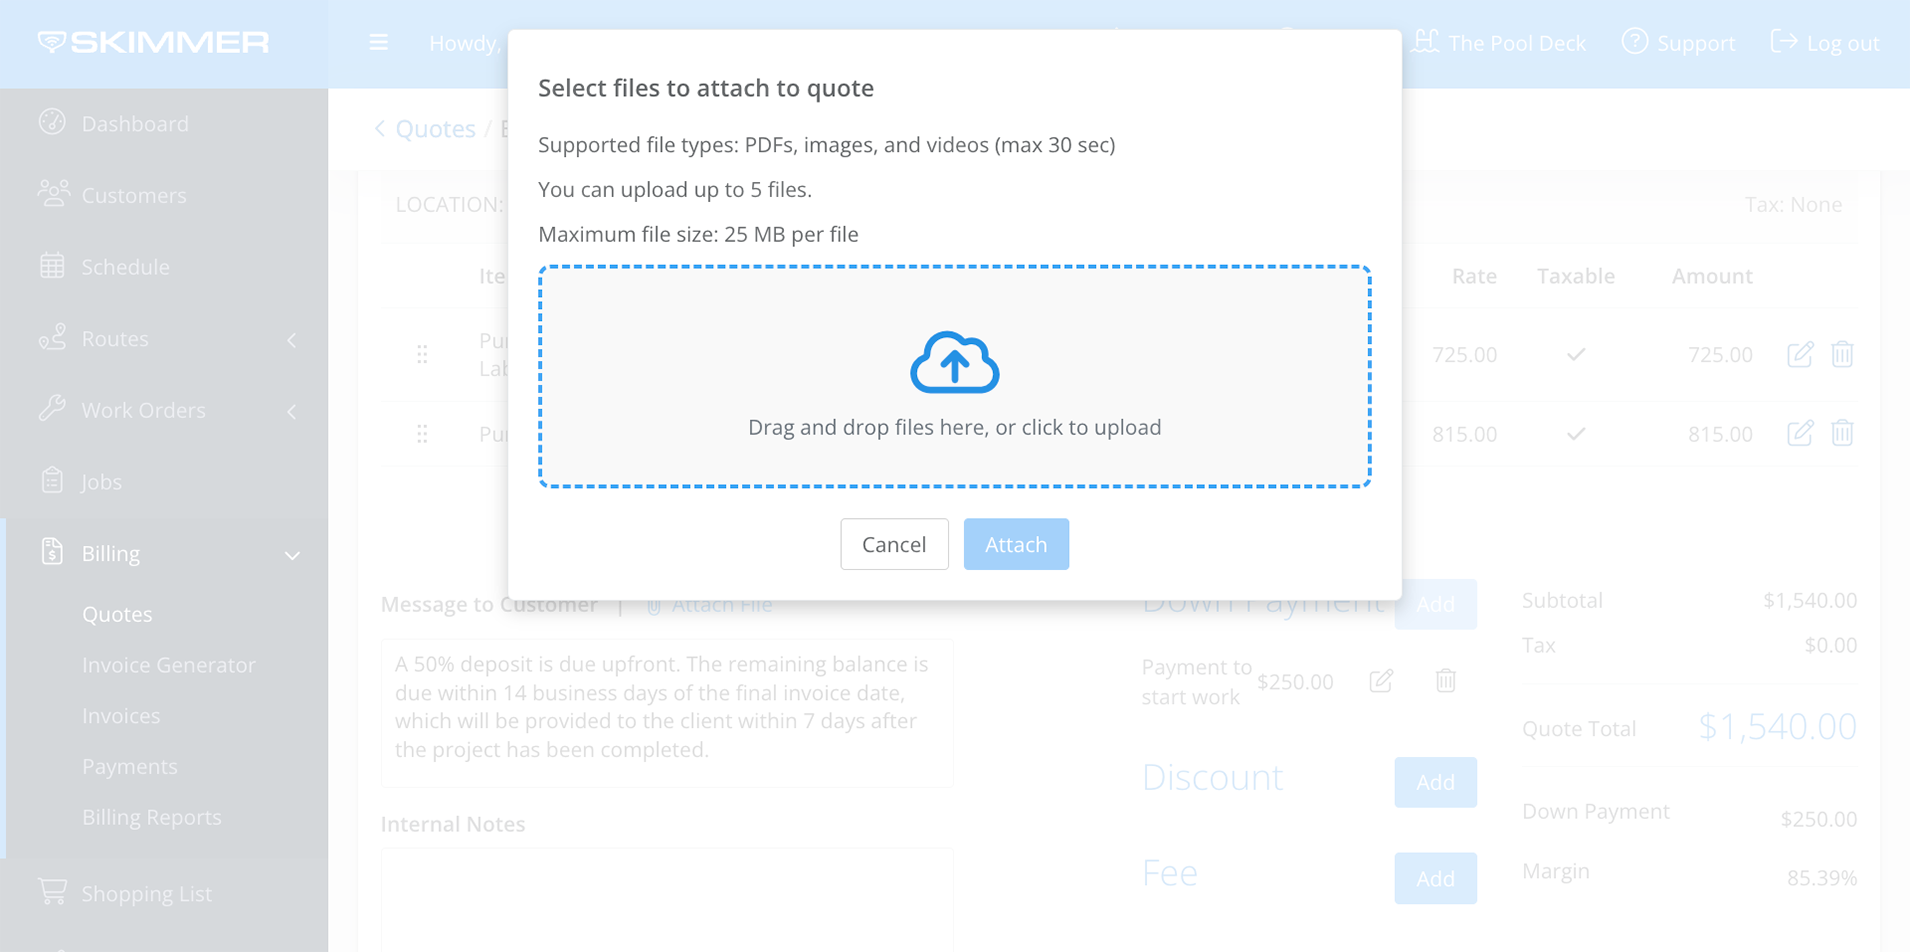This screenshot has width=1910, height=952.
Task: Add a Discount
Action: coord(1435,782)
